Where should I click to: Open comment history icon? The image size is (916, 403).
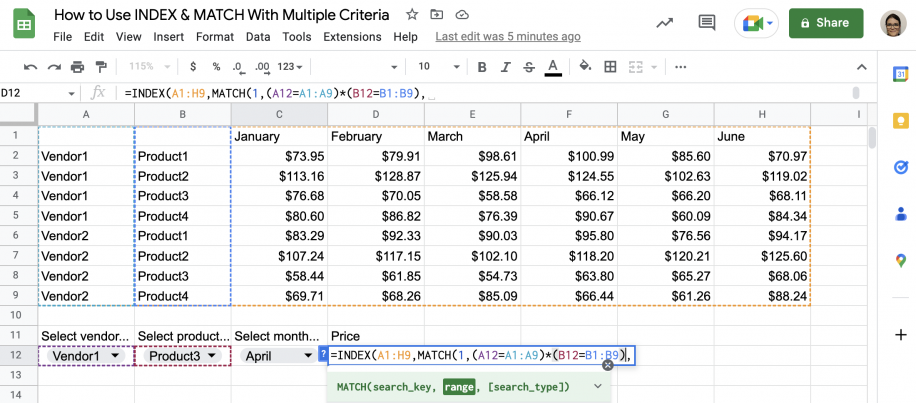coord(707,23)
